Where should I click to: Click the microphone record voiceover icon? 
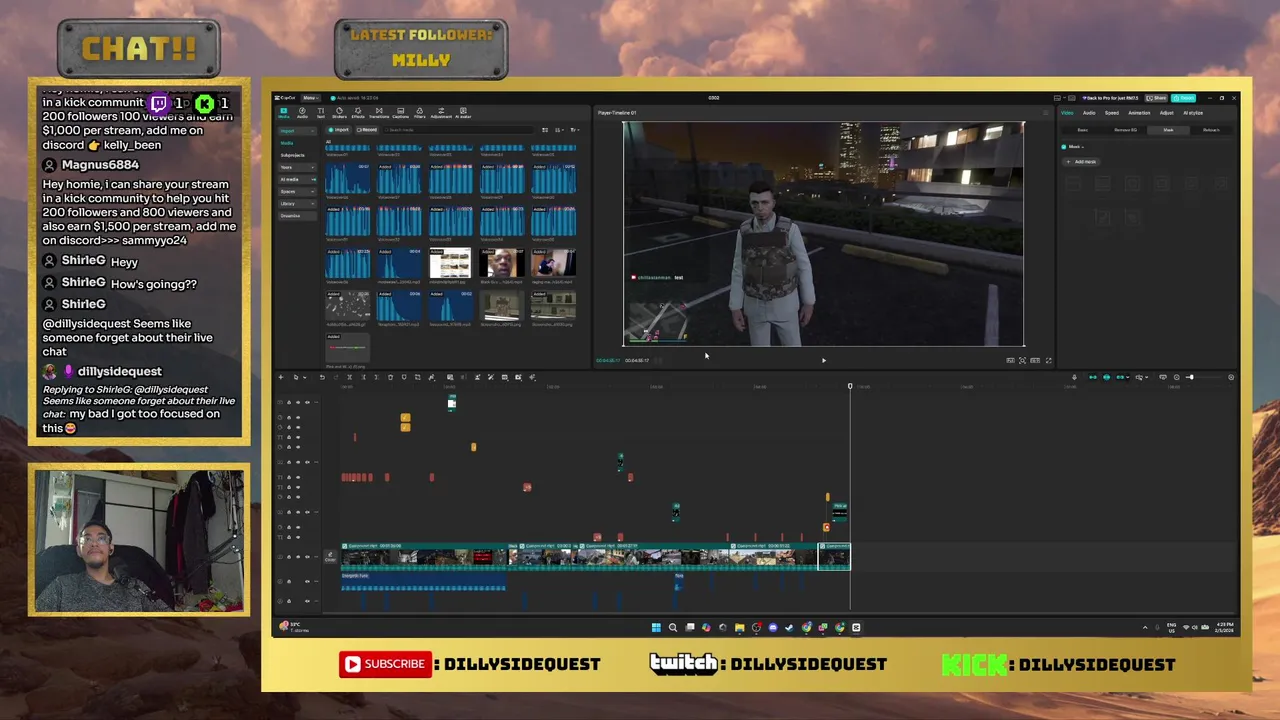[1074, 377]
